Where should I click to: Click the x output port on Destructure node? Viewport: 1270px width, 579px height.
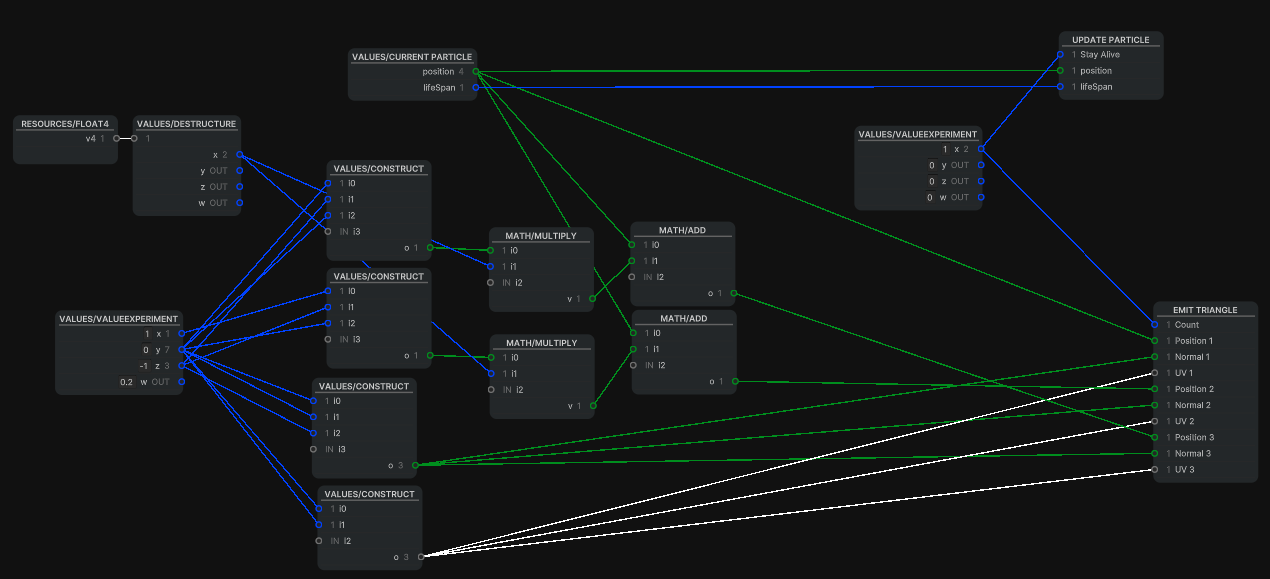pyautogui.click(x=239, y=155)
